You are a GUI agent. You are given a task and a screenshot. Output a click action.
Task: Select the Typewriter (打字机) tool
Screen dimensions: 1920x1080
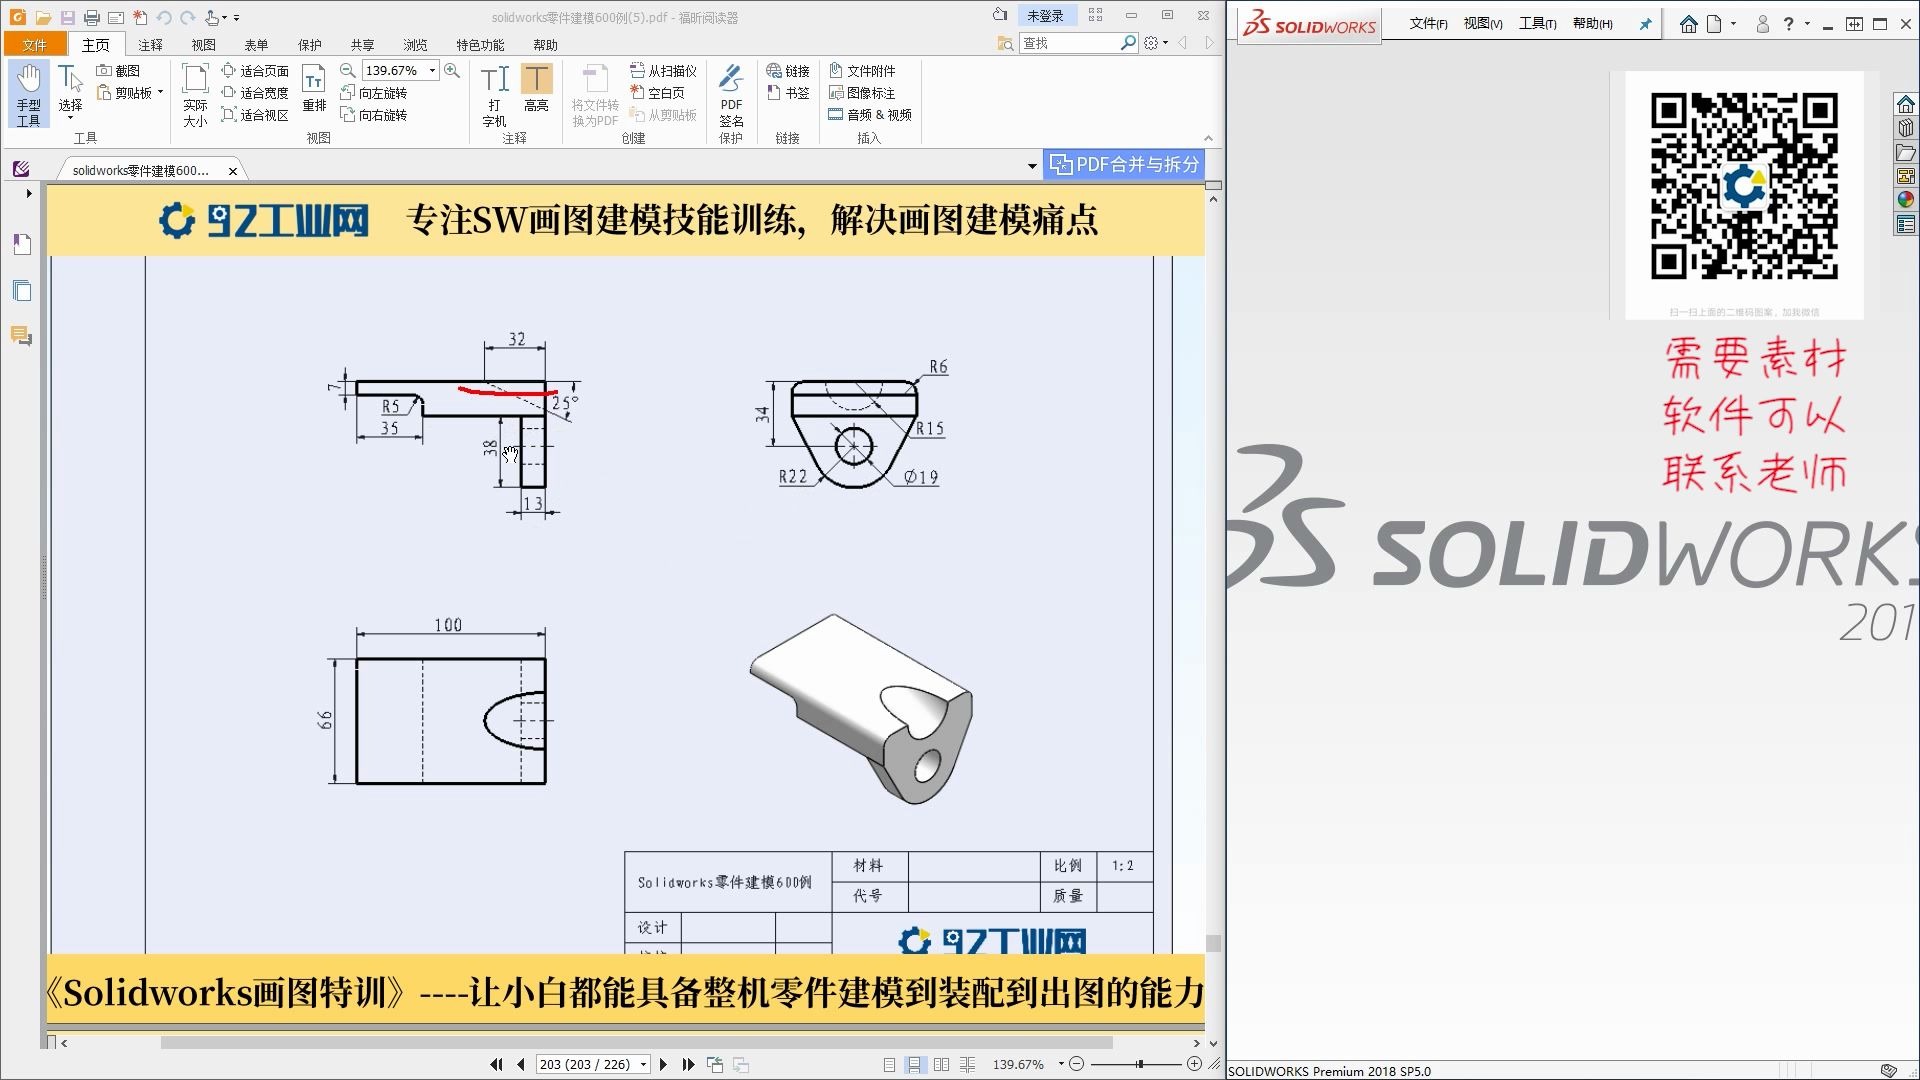[495, 94]
